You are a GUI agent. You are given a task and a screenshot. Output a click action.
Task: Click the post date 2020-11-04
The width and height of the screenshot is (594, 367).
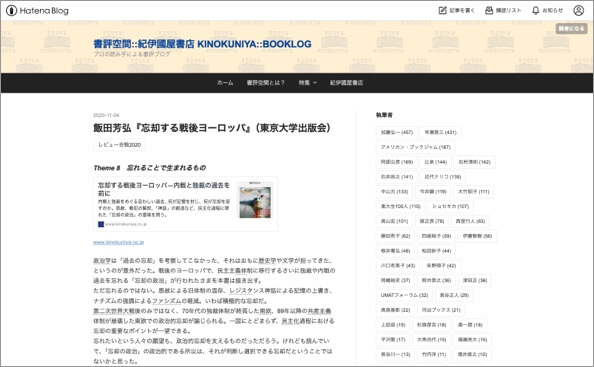(106, 115)
